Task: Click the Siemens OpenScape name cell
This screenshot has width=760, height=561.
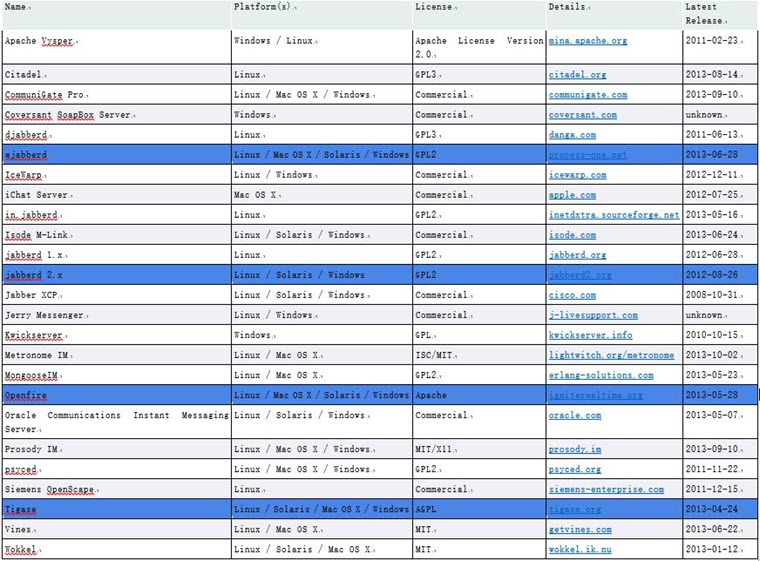Action: point(117,489)
